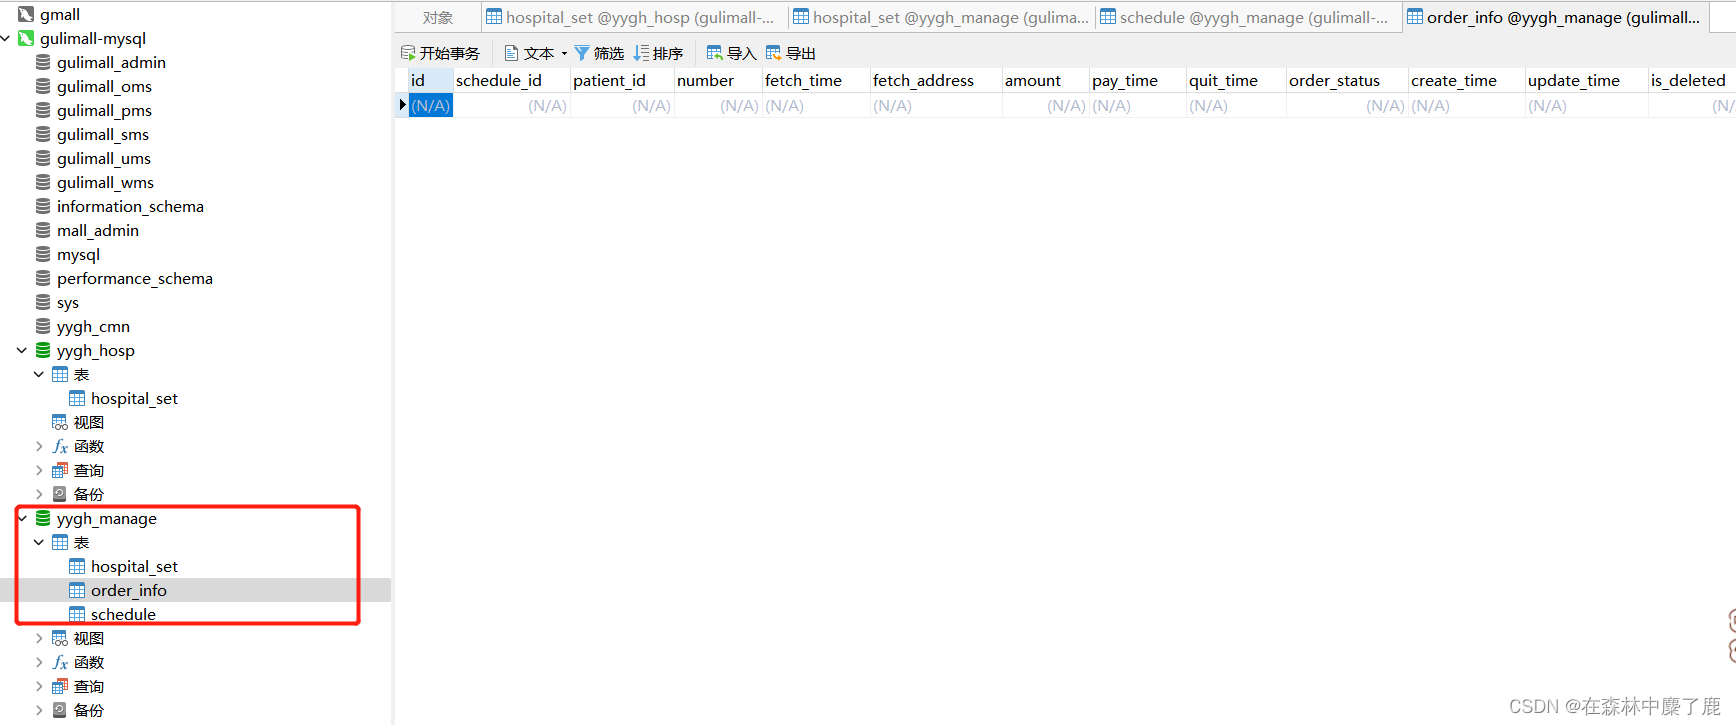Click the gulimall_wms database icon

coord(43,182)
